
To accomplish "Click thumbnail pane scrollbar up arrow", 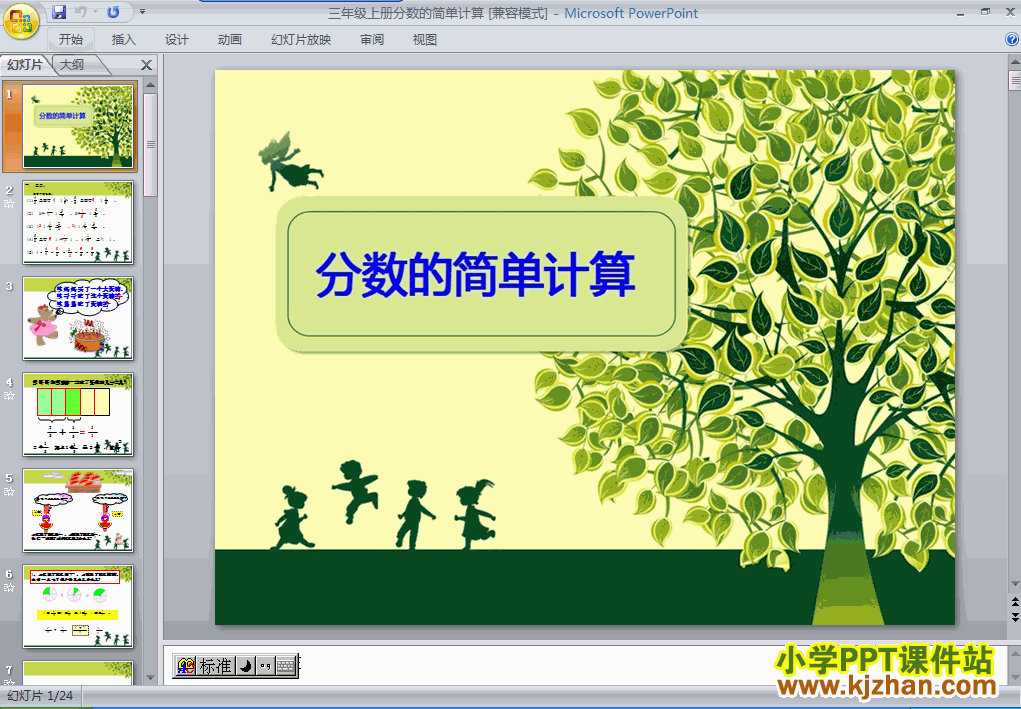I will coord(150,85).
